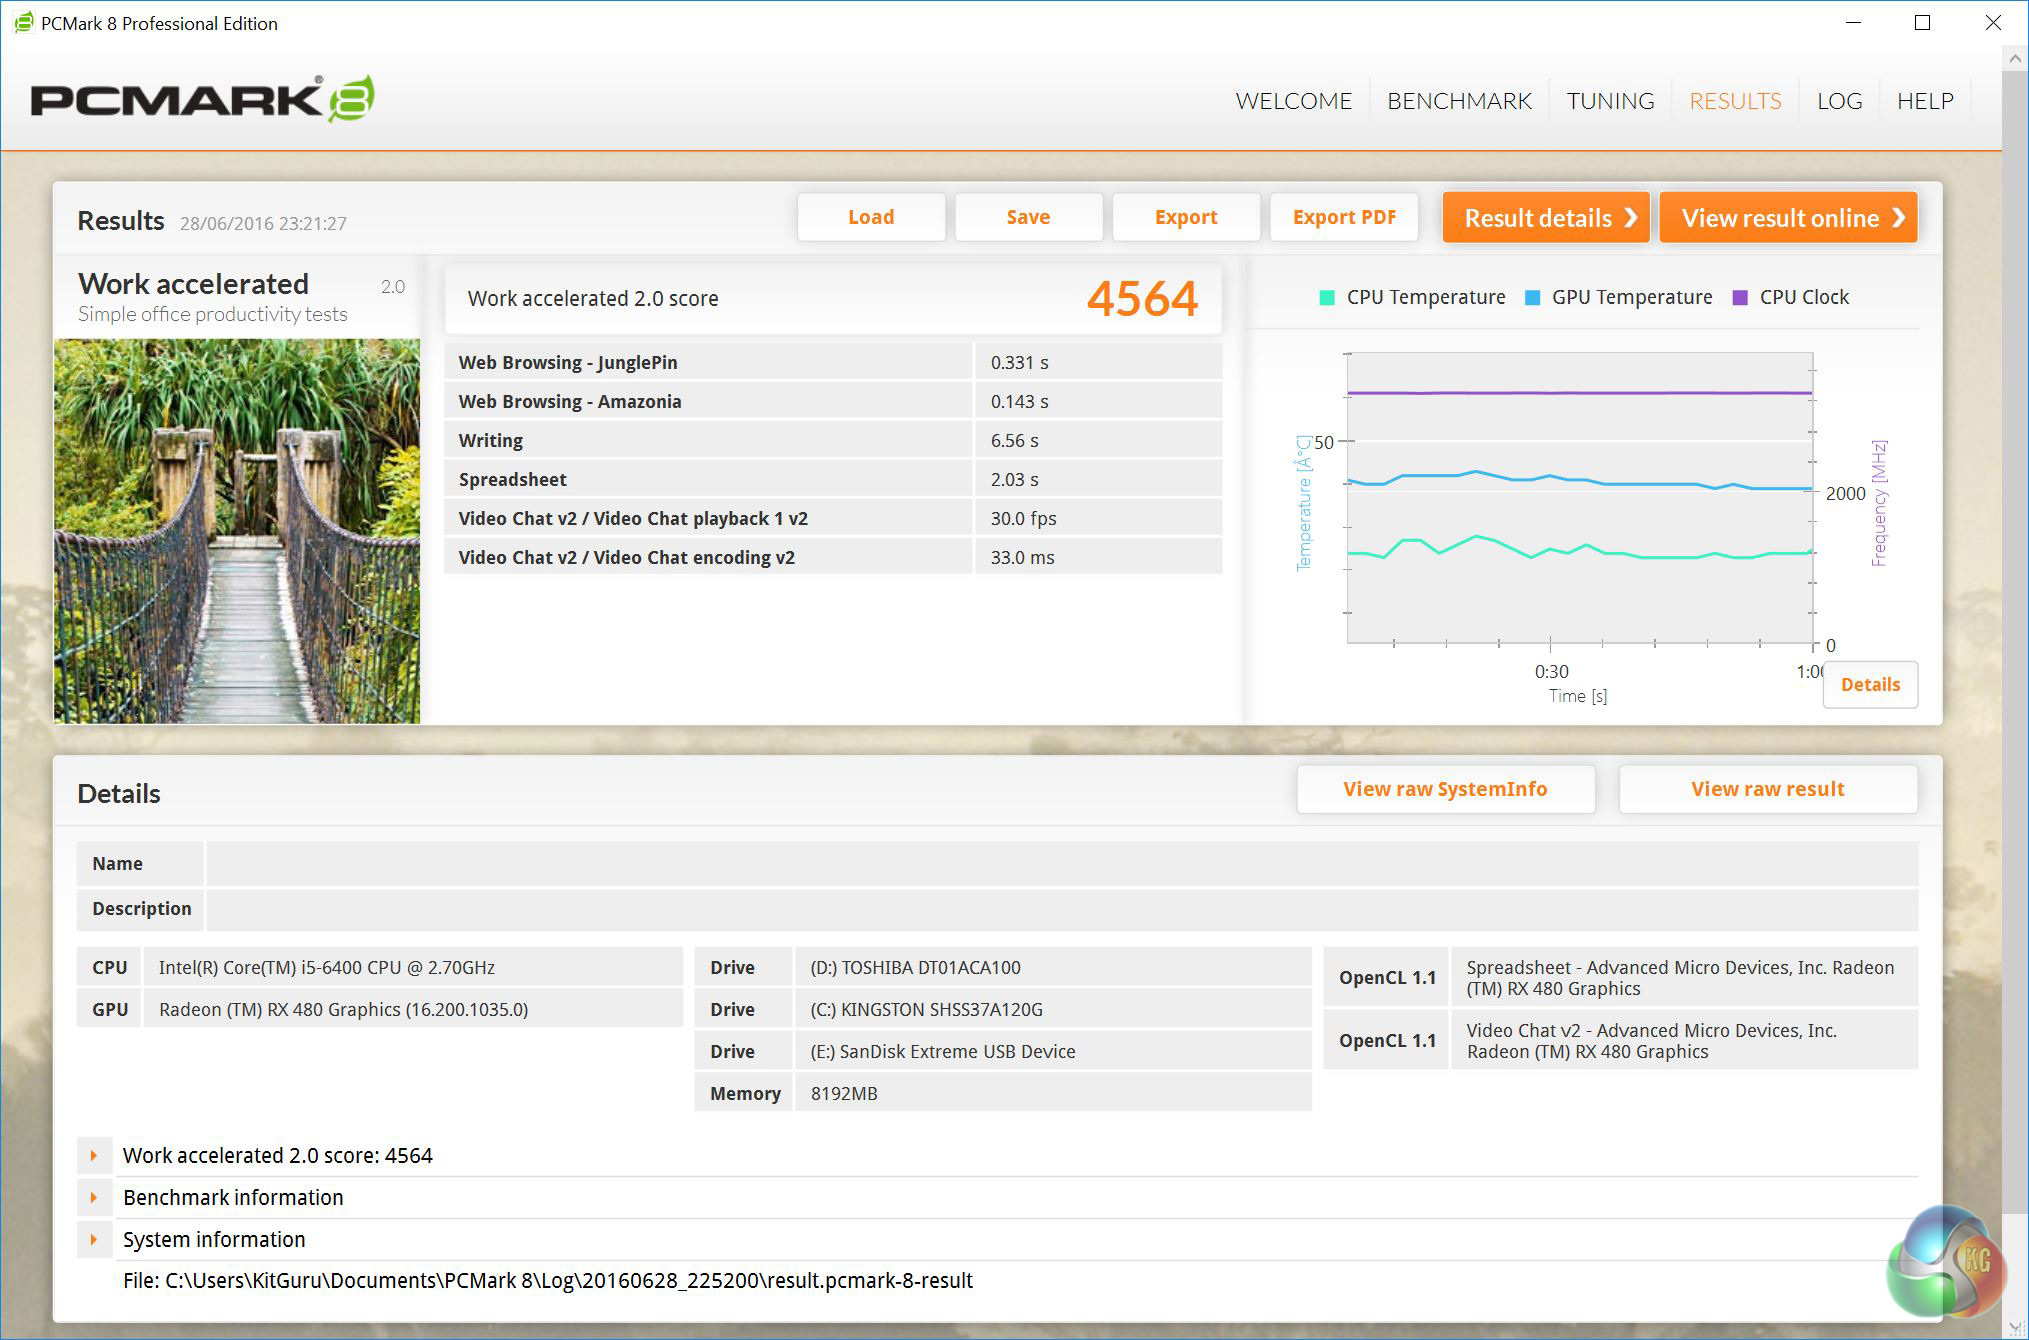
Task: Click the PCMark 8 logo
Action: (x=203, y=99)
